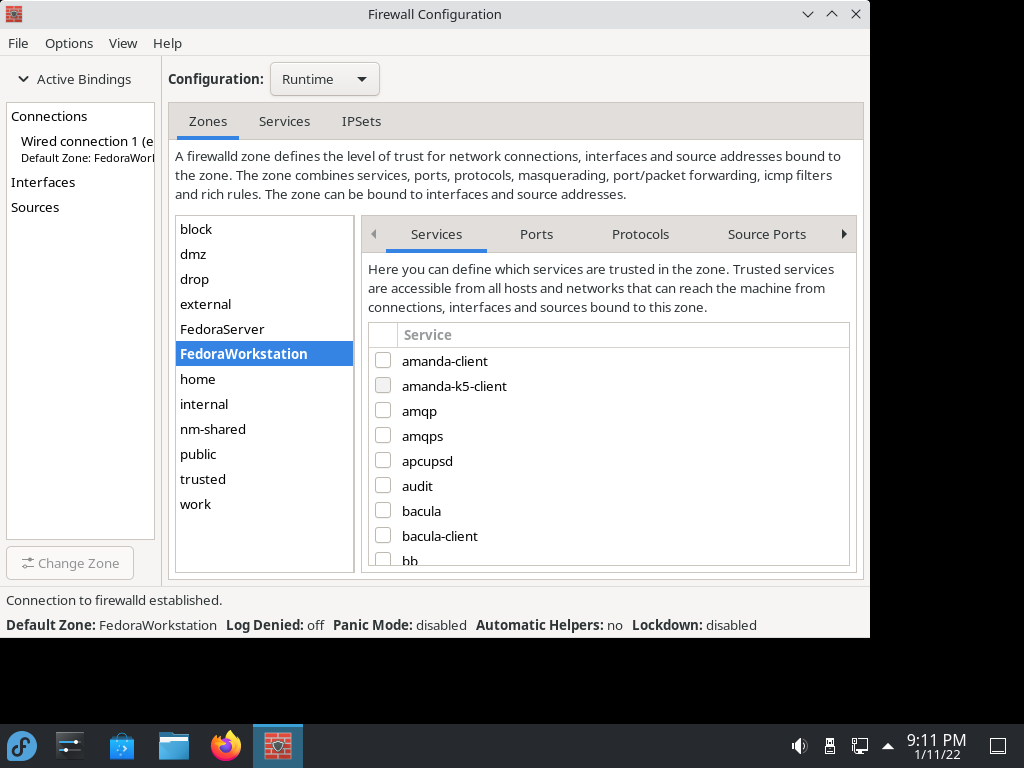1024x768 pixels.
Task: Select the Firewall Configuration taskbar entry
Action: point(278,746)
